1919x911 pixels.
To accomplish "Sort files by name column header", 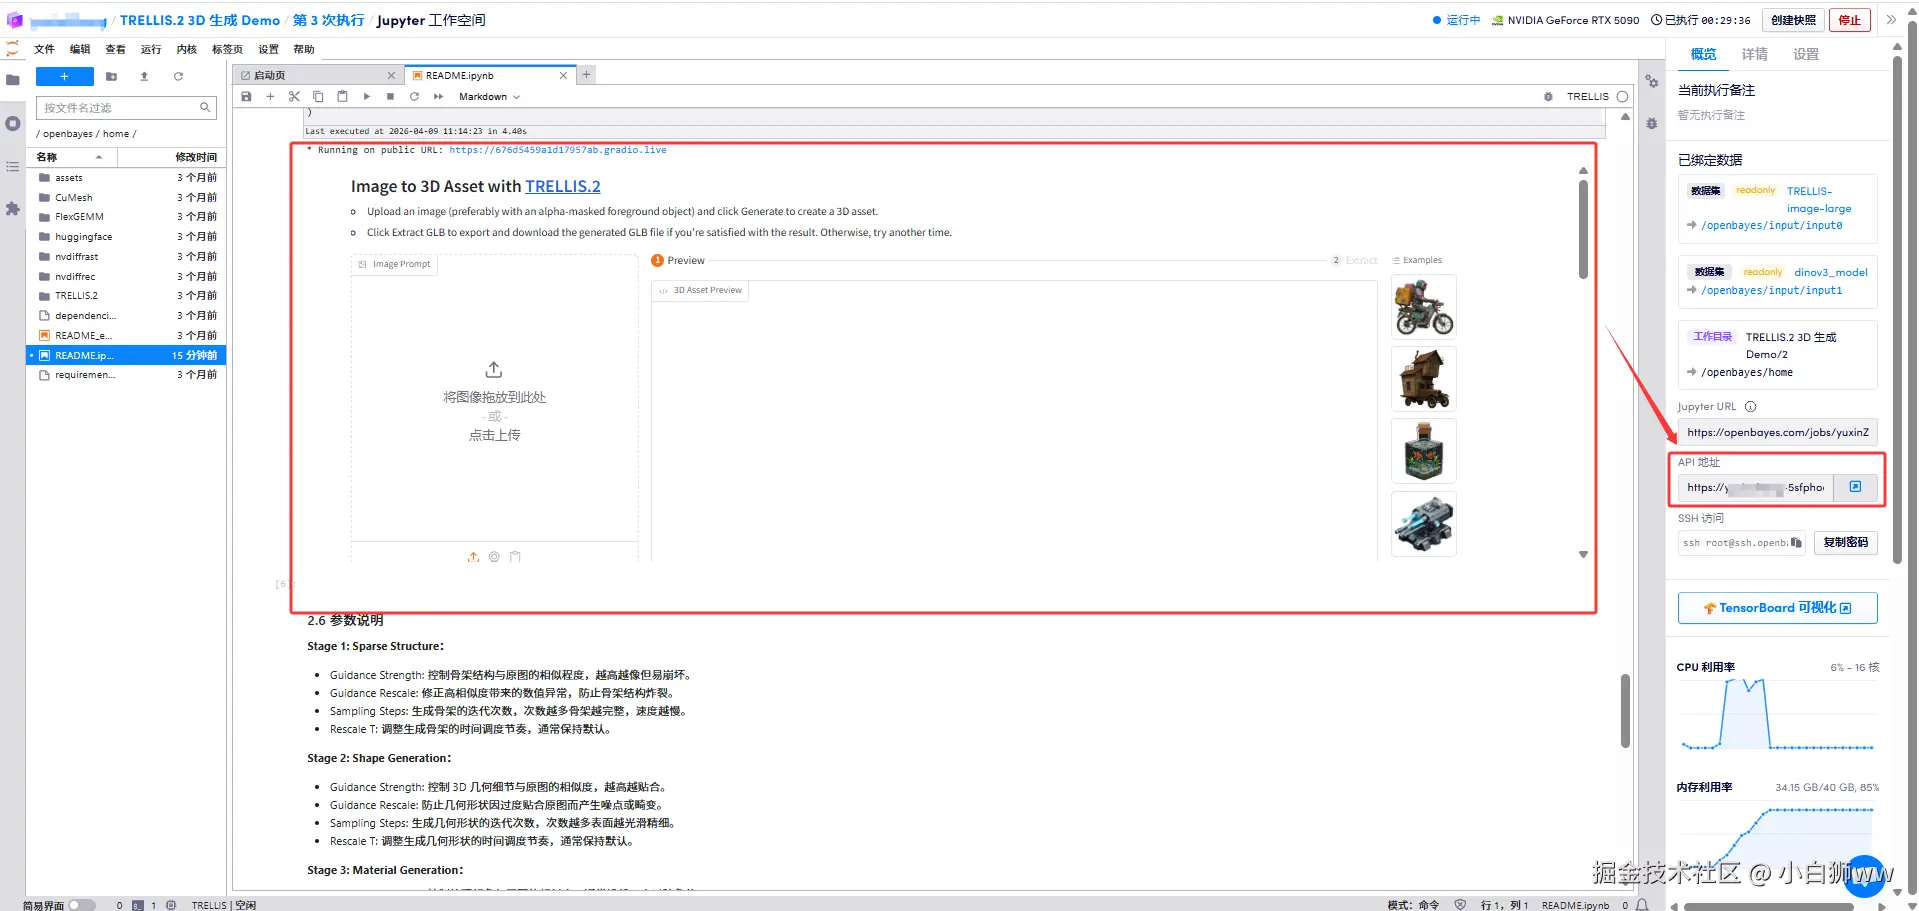I will point(71,157).
